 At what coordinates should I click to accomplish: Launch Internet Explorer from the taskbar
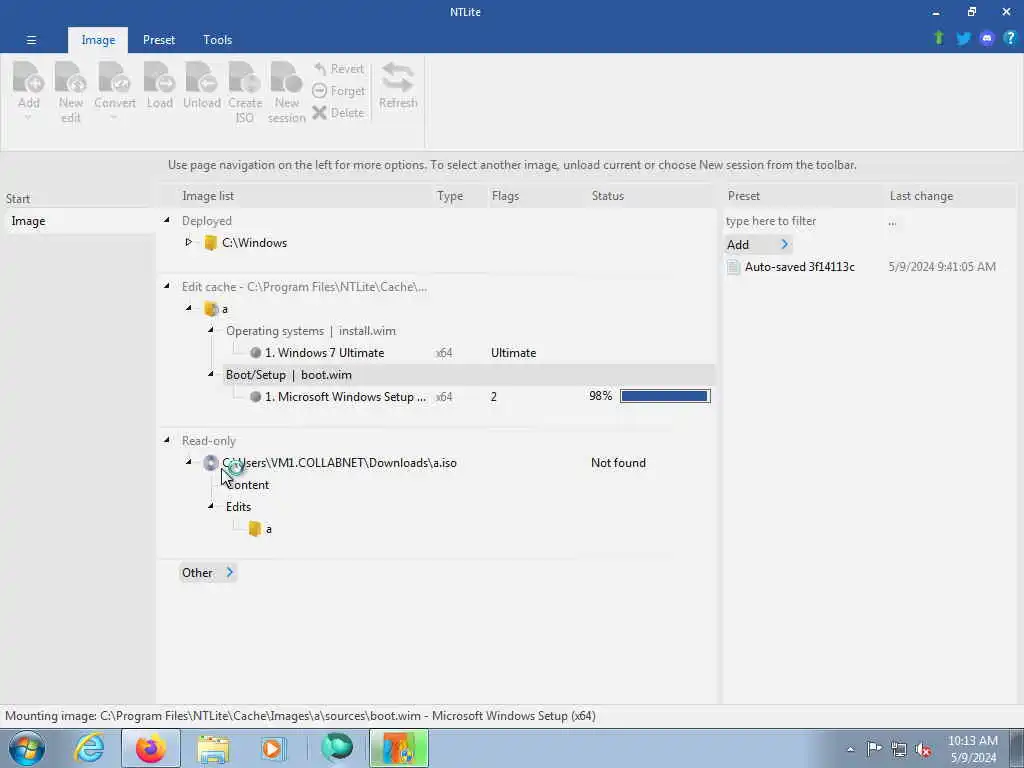[x=89, y=748]
